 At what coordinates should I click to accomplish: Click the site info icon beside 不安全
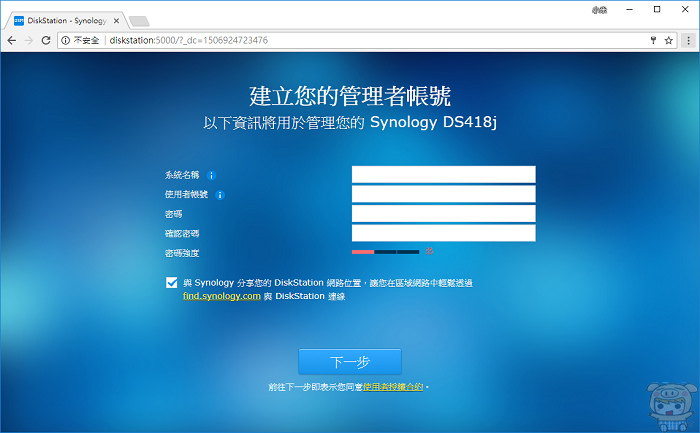(x=66, y=40)
